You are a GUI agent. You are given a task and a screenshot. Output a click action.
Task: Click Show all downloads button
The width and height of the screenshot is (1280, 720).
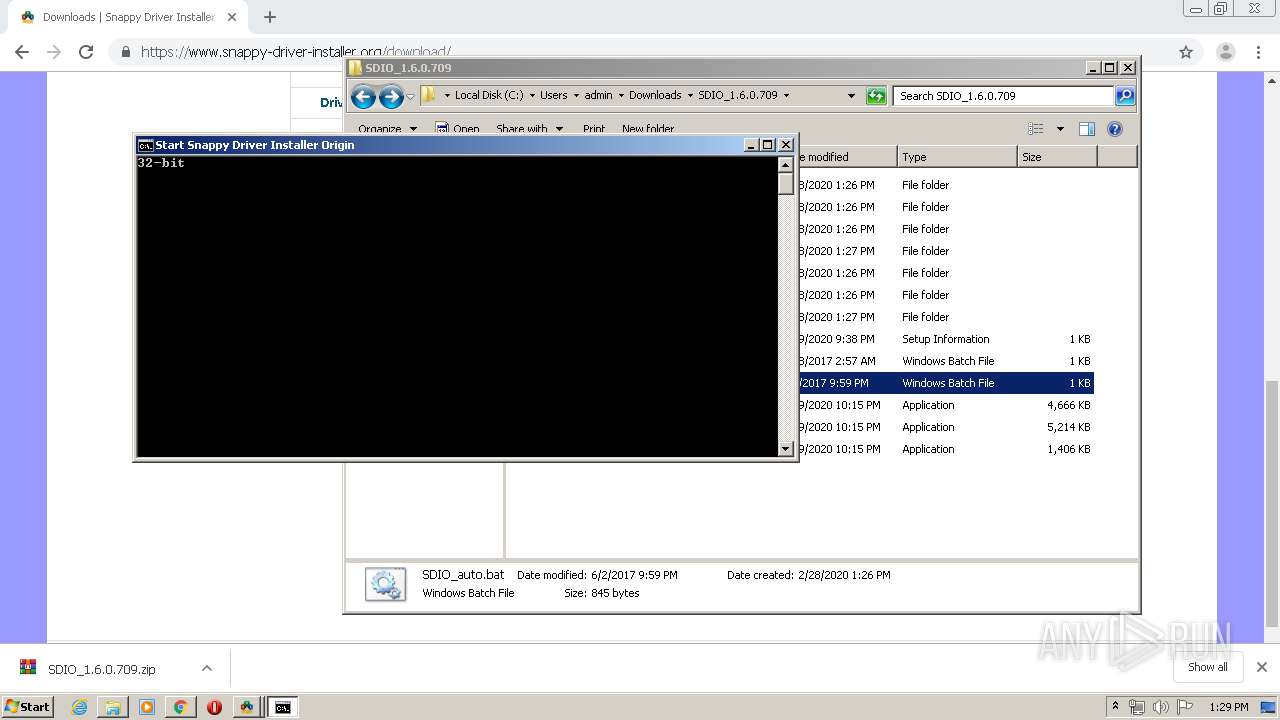tap(1208, 667)
